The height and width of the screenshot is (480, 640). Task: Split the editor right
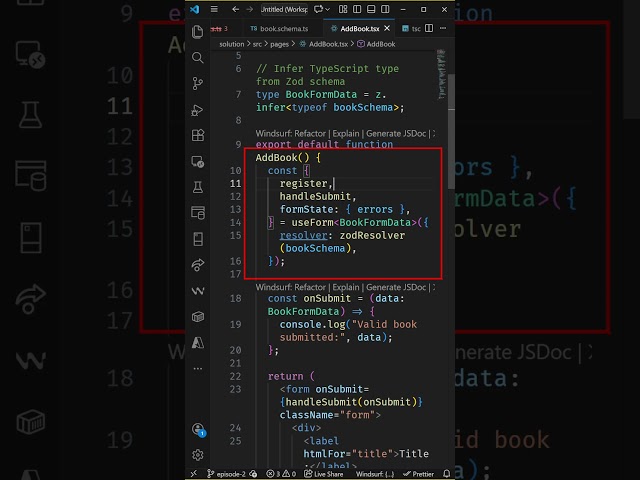click(x=429, y=28)
